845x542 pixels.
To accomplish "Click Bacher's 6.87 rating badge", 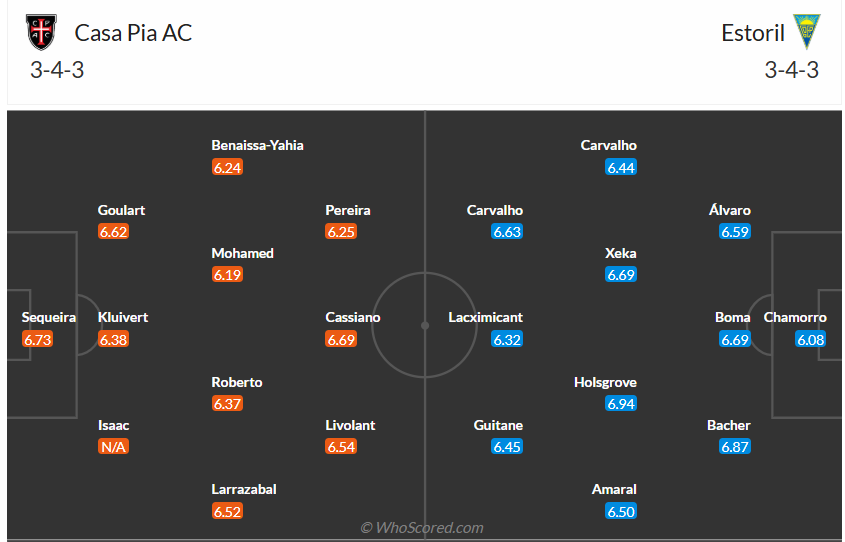I will pos(735,447).
